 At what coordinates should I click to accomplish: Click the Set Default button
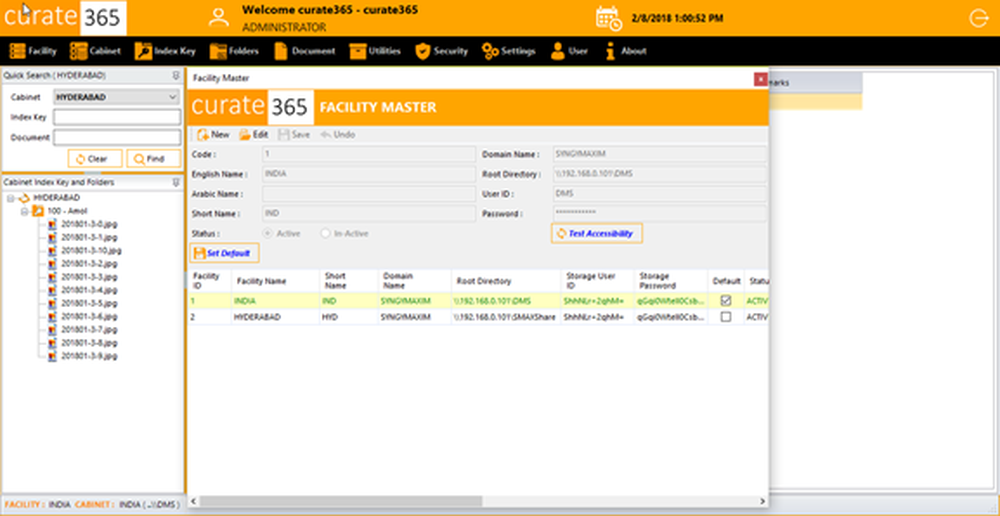pyautogui.click(x=224, y=253)
